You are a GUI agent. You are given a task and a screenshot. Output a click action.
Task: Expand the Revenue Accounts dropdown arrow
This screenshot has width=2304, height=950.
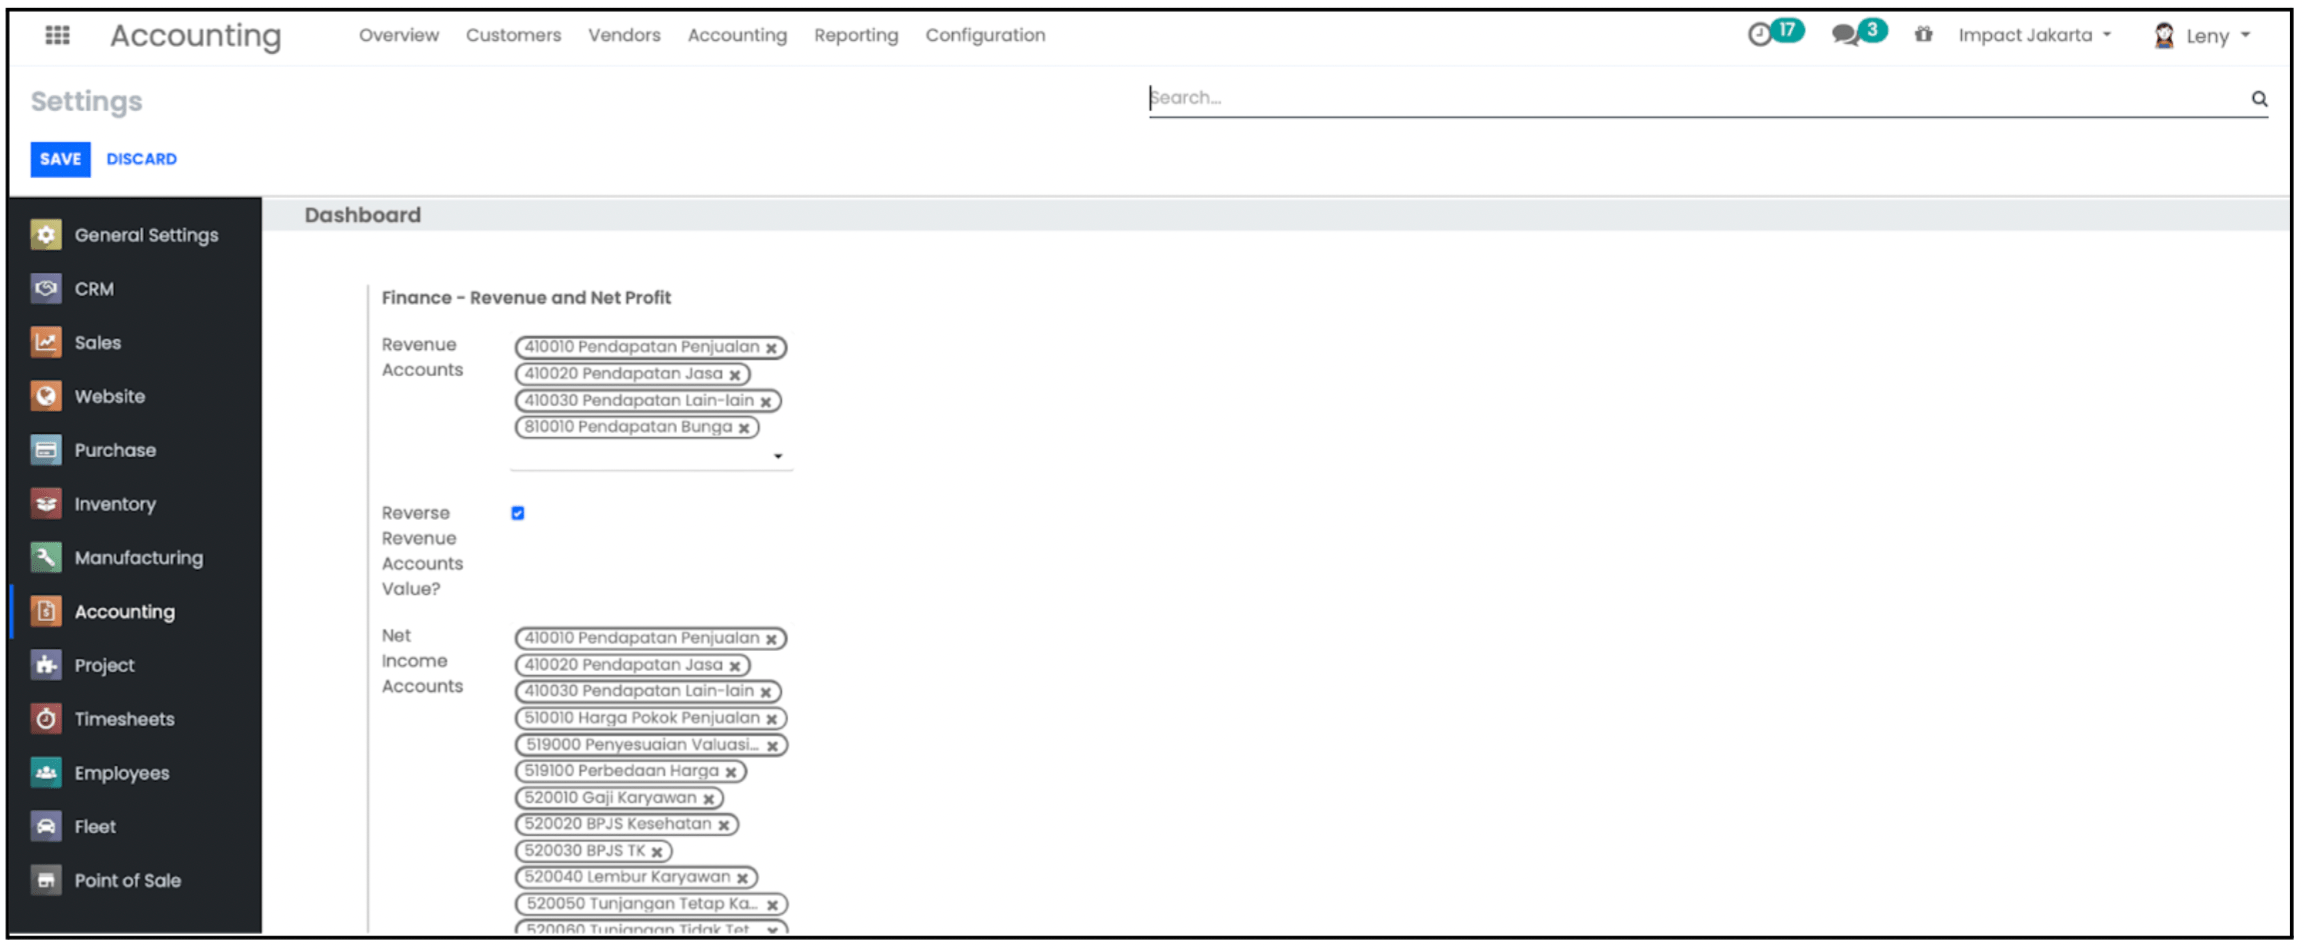point(778,456)
